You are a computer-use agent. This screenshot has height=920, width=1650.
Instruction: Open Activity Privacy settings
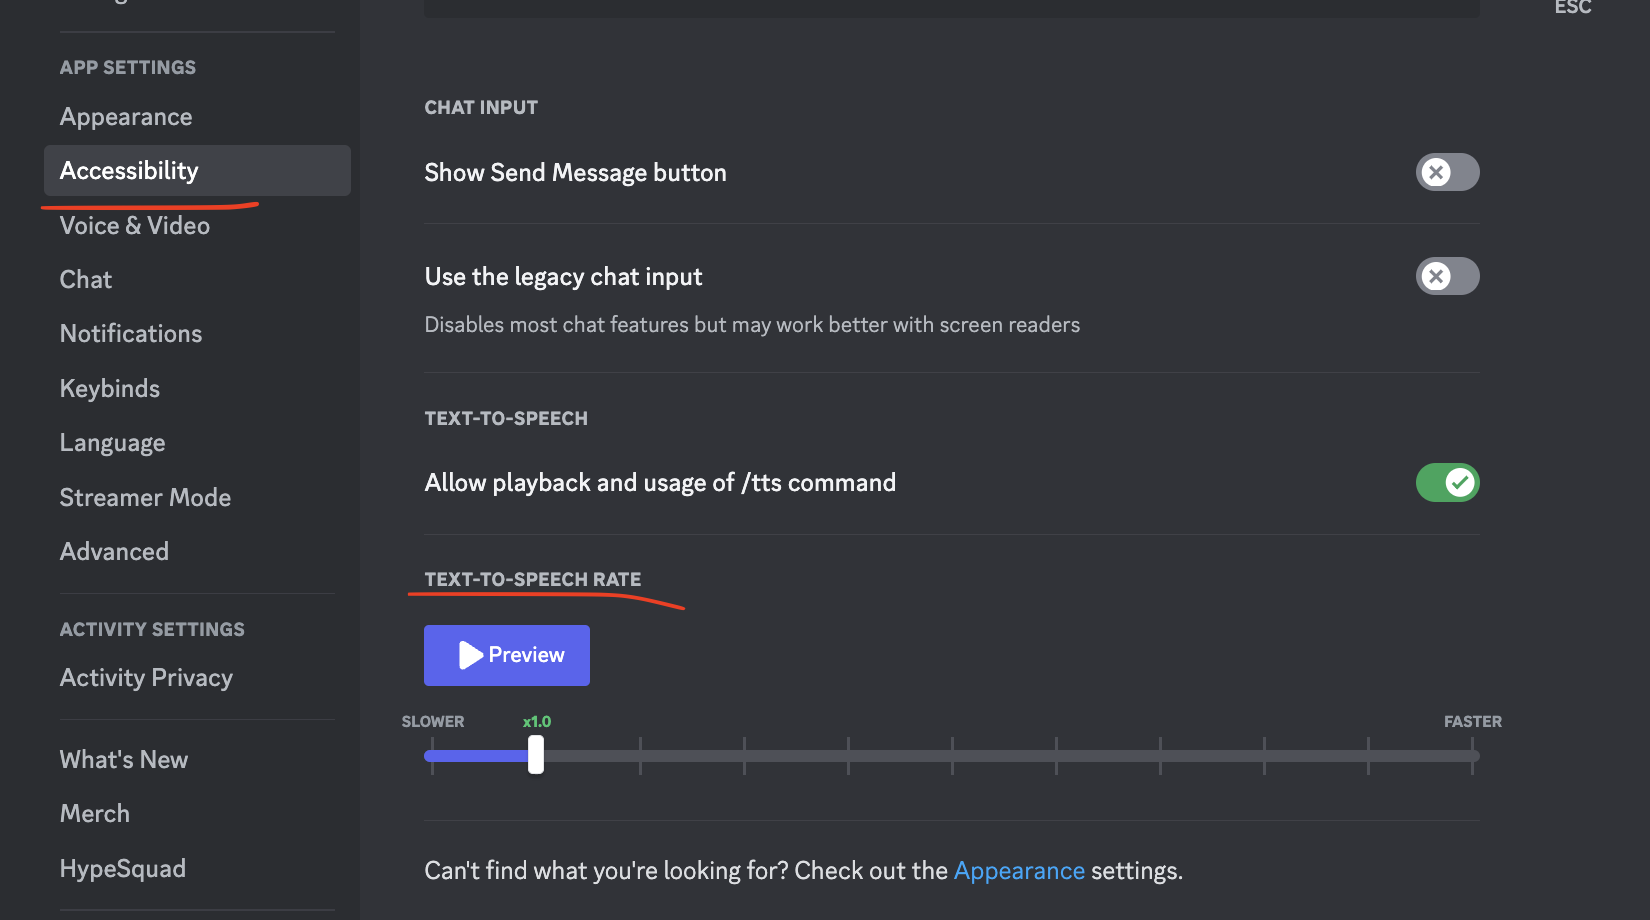(x=146, y=678)
